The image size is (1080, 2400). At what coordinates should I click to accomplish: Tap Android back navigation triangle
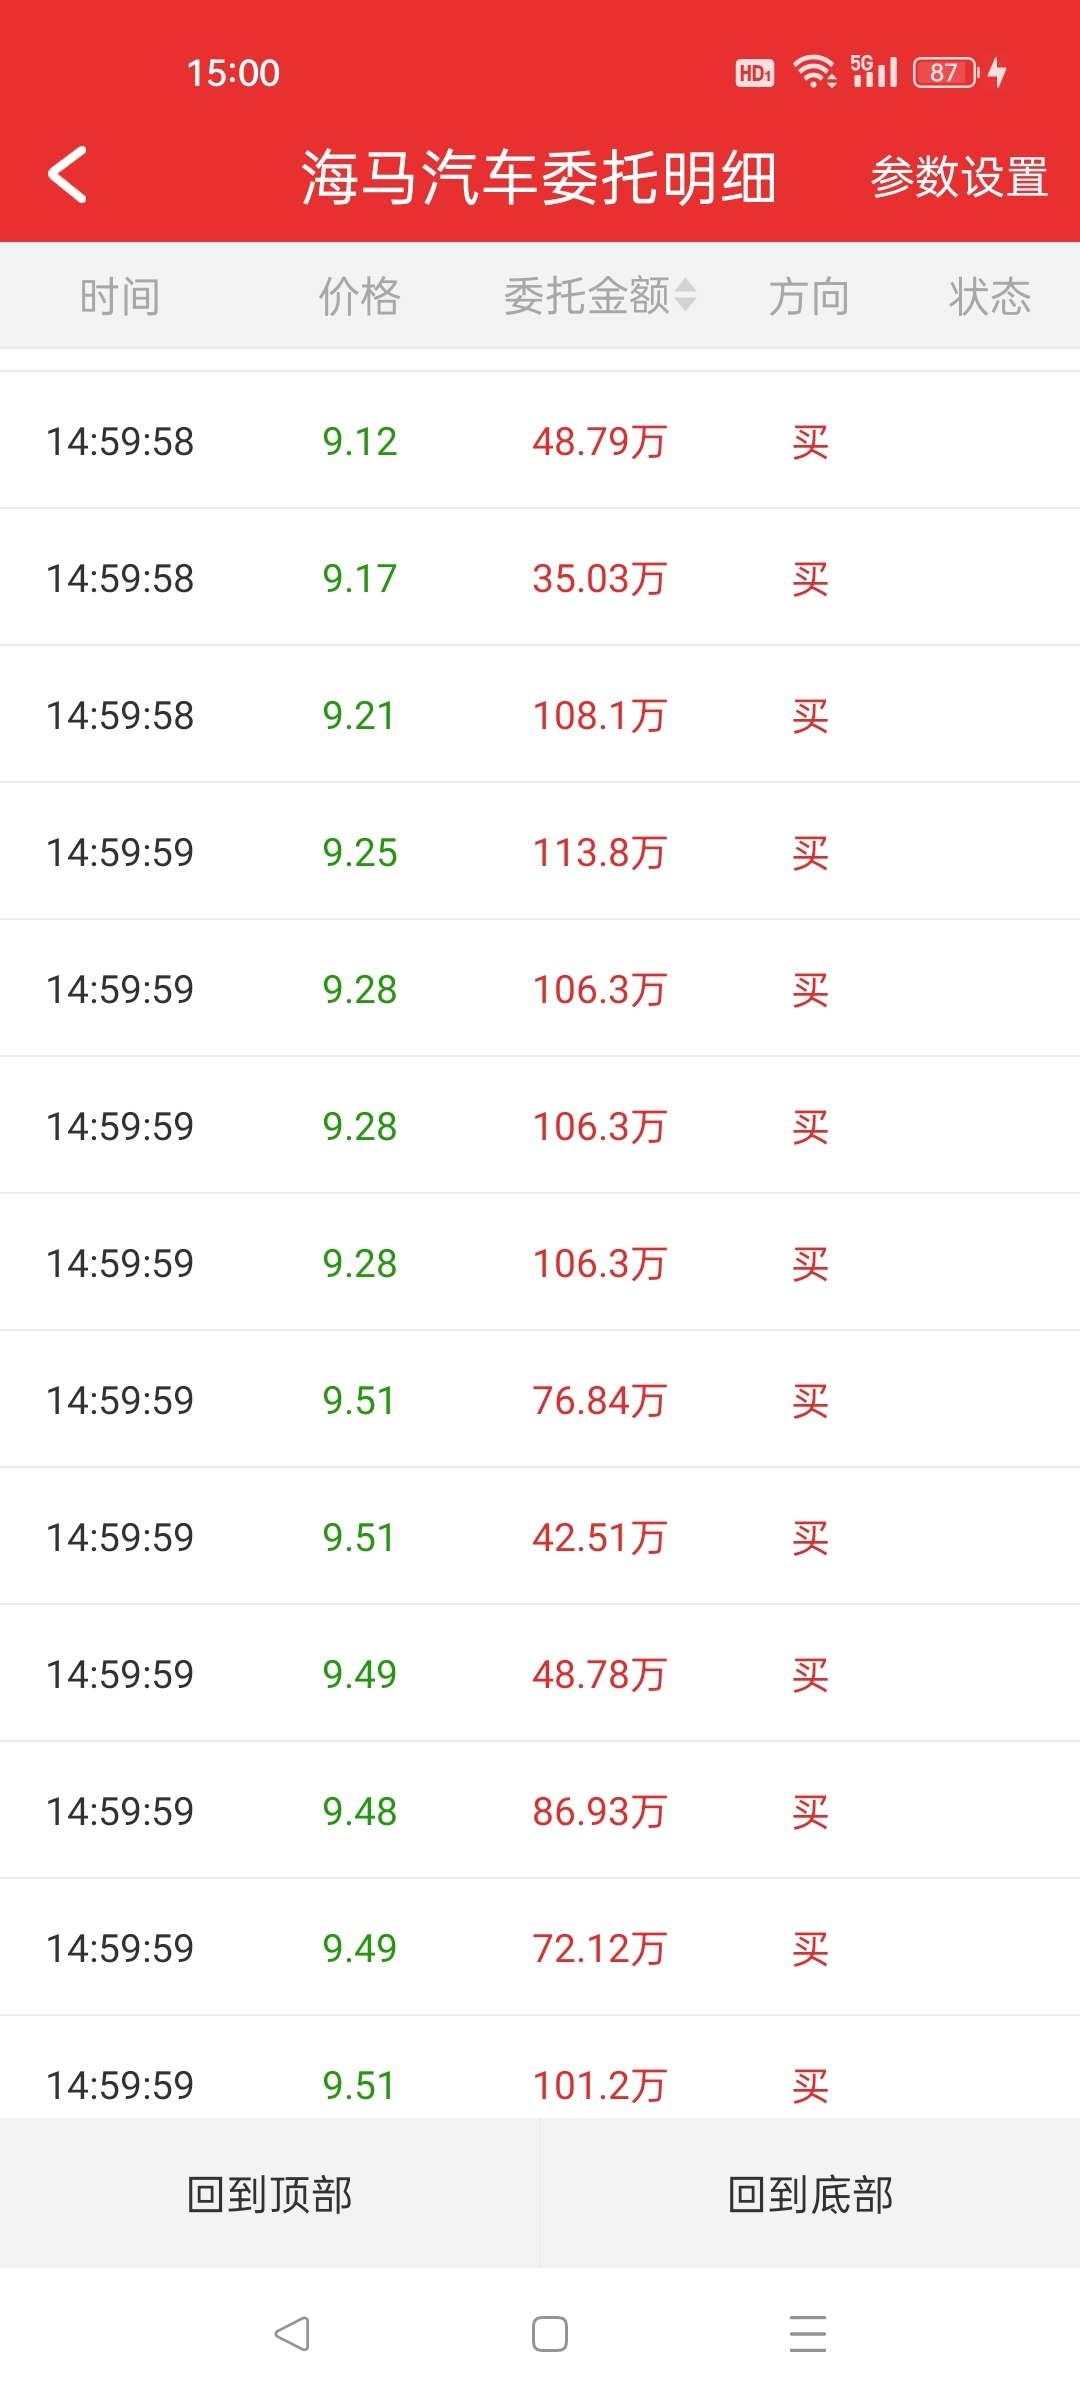[292, 2334]
